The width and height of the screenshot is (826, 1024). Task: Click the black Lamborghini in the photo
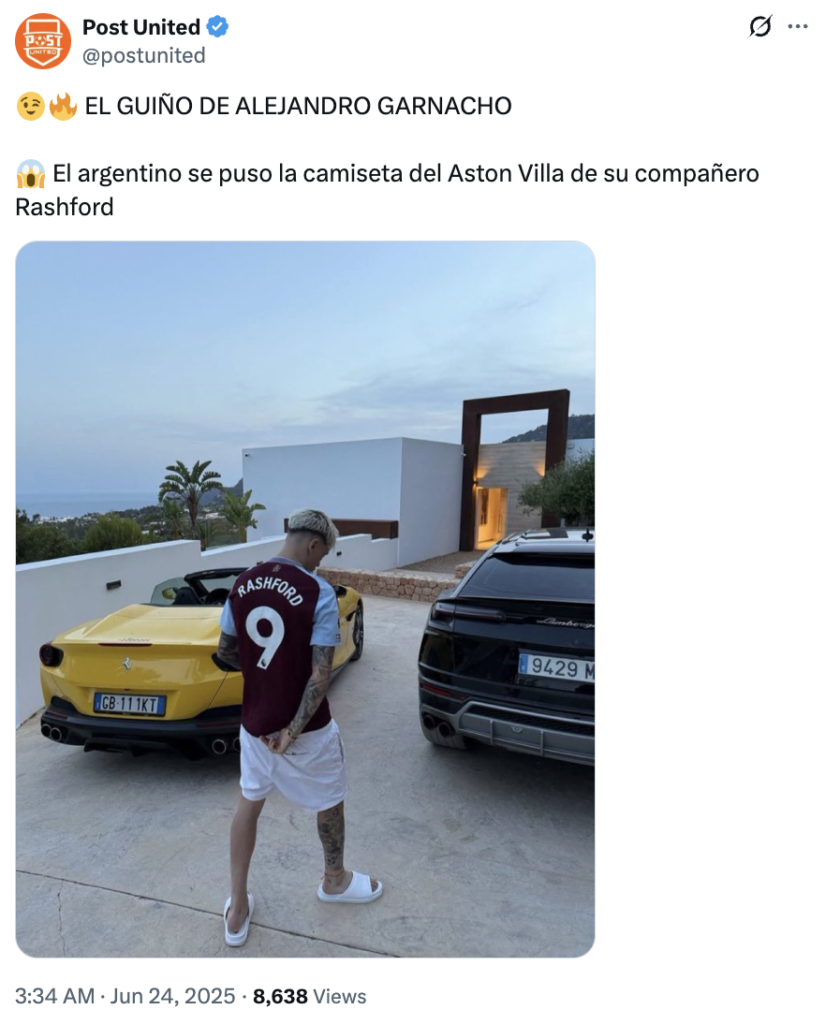[507, 647]
